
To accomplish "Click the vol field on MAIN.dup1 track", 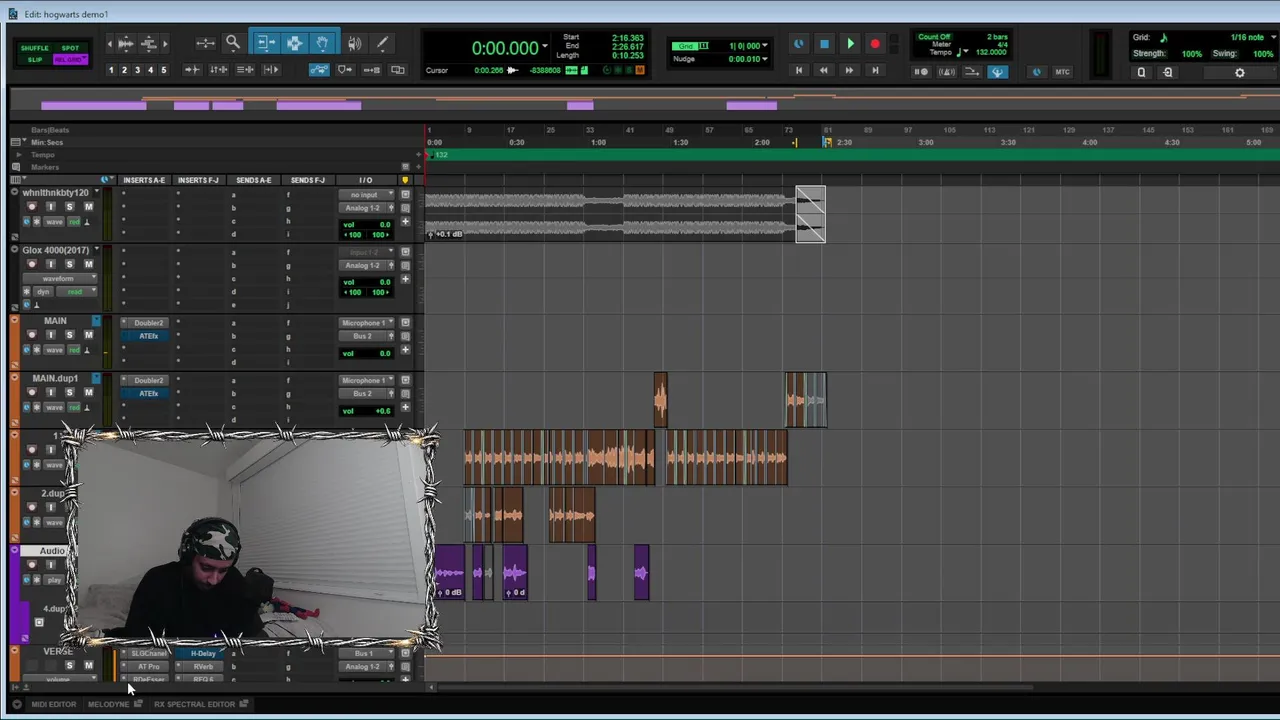I will [x=367, y=411].
